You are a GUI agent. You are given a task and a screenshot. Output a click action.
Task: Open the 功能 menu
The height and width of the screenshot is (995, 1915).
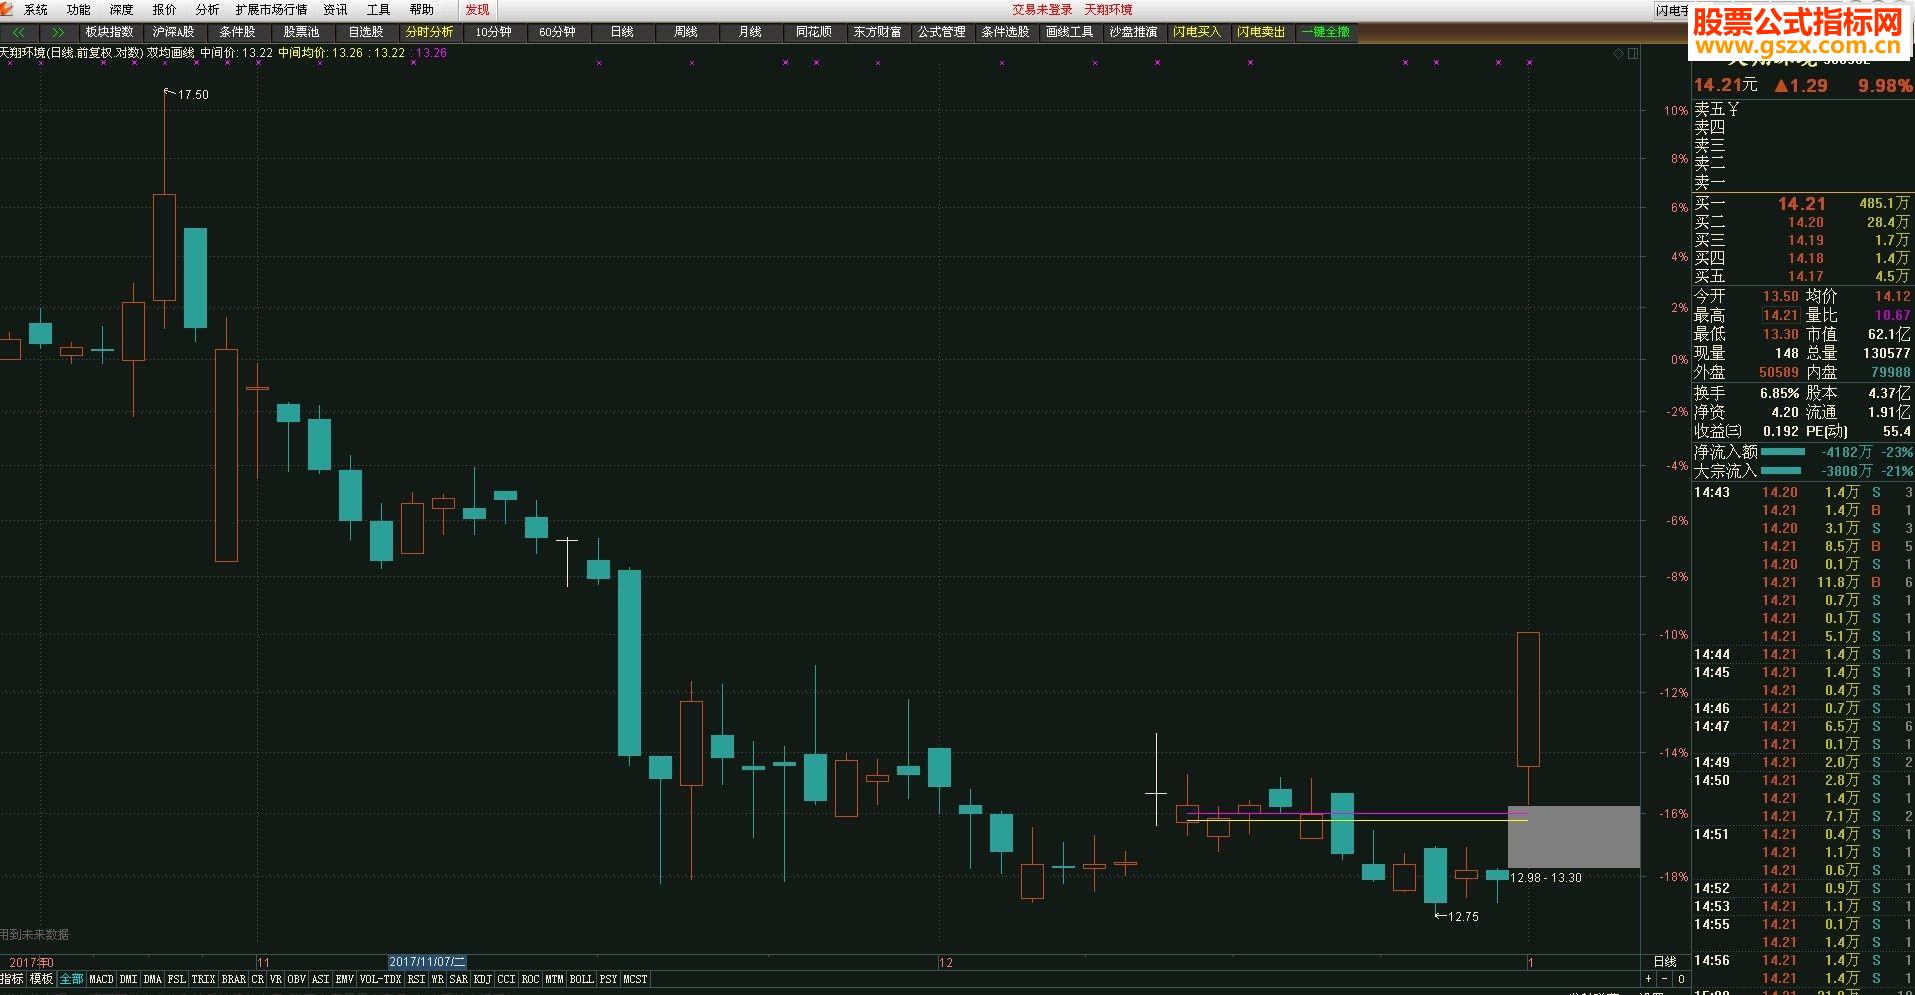click(79, 10)
